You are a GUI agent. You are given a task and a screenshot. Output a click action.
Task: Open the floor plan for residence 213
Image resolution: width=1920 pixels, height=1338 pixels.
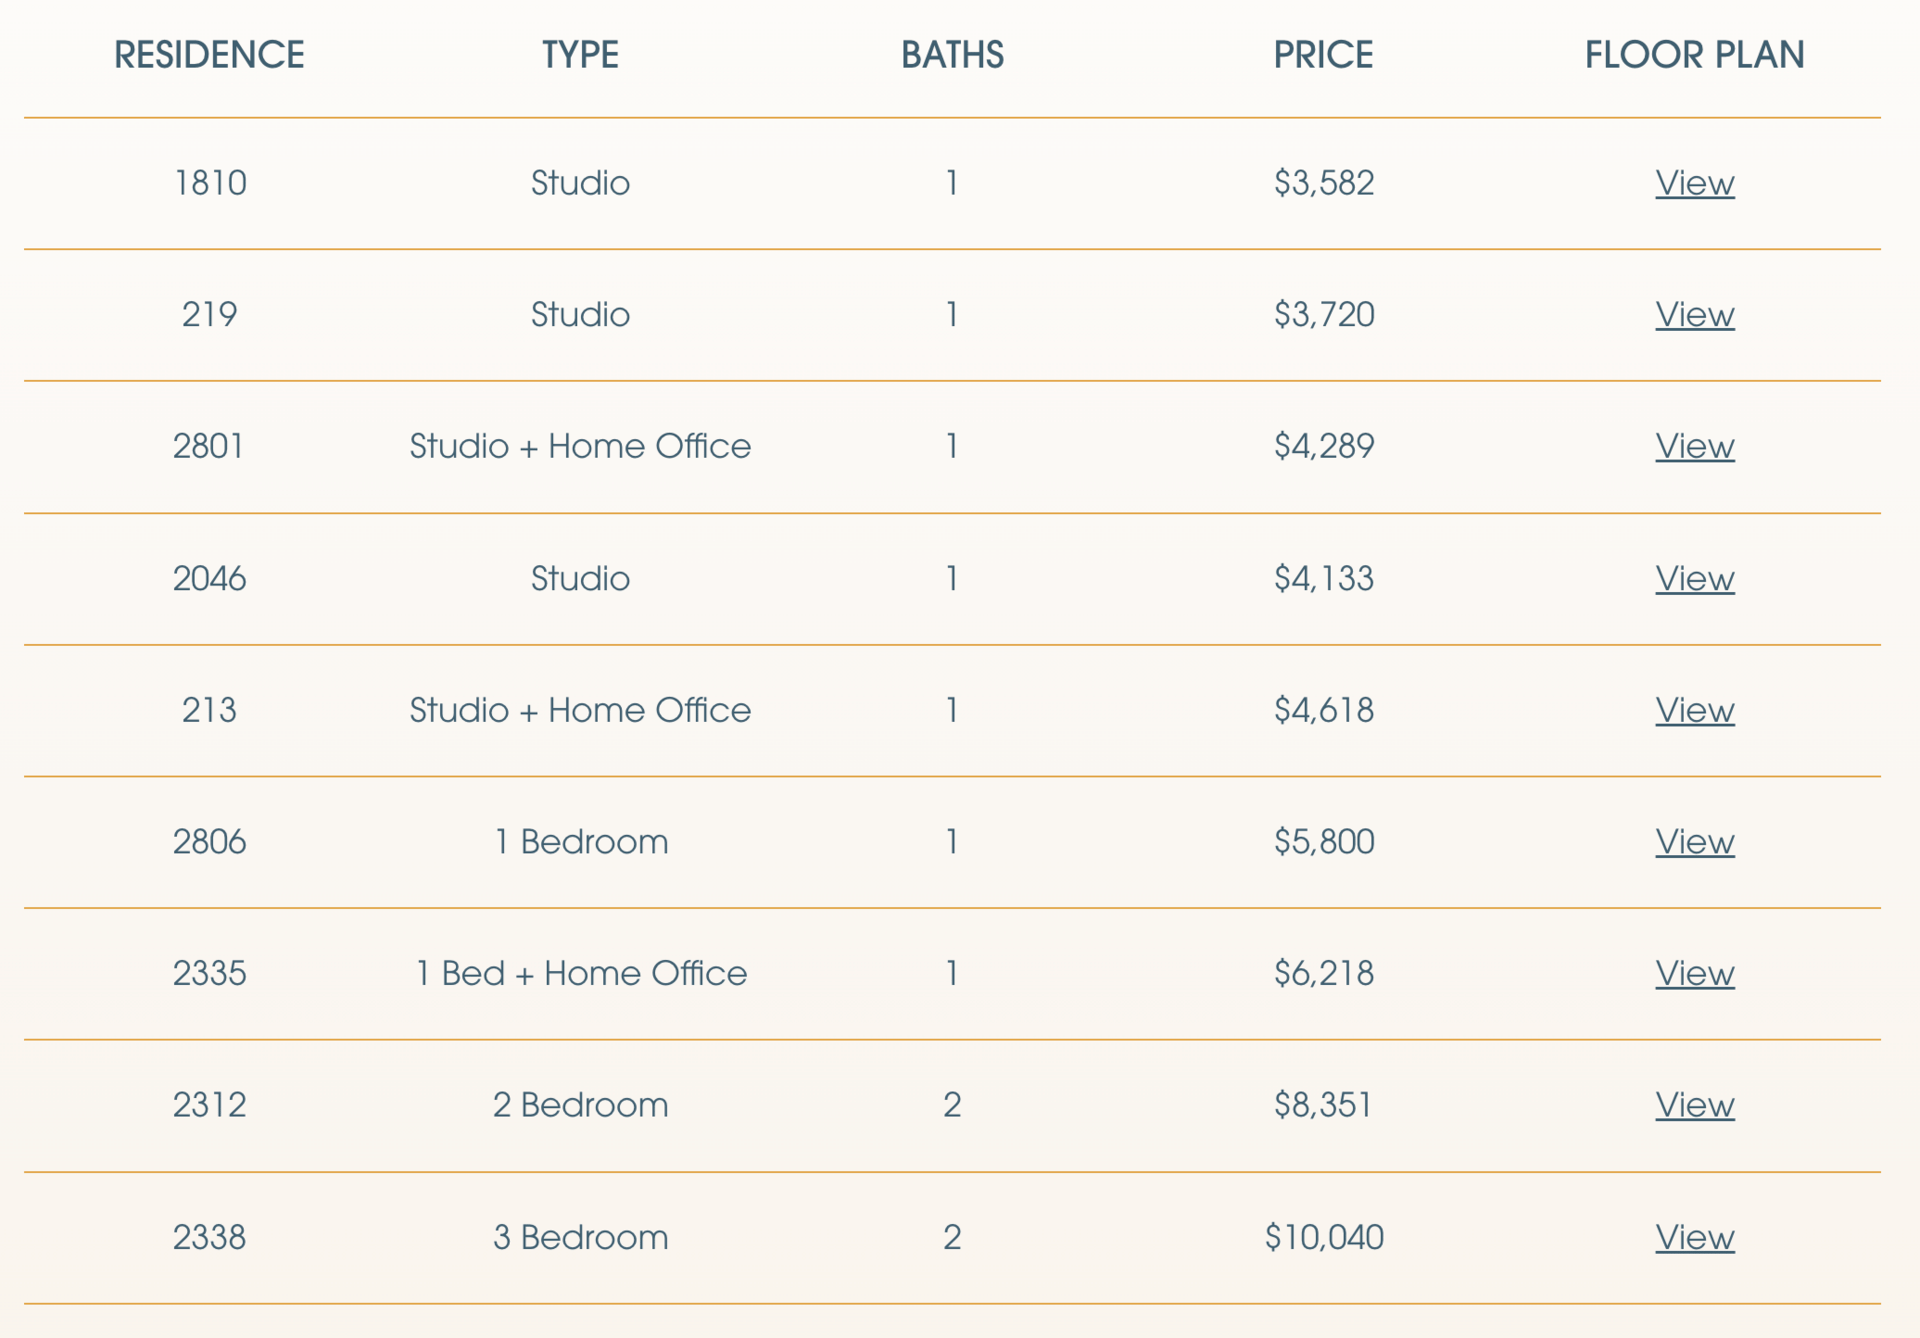pyautogui.click(x=1694, y=710)
